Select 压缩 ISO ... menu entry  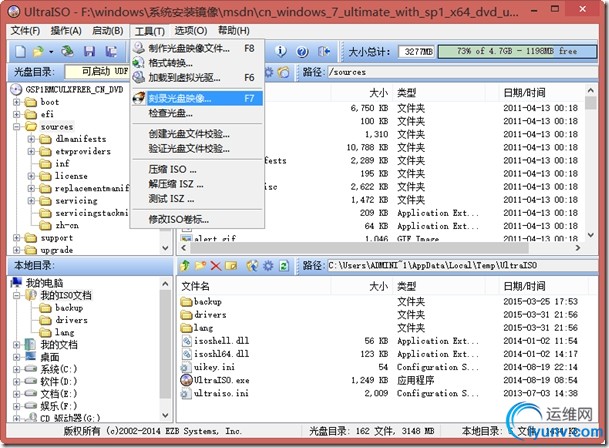click(x=197, y=169)
